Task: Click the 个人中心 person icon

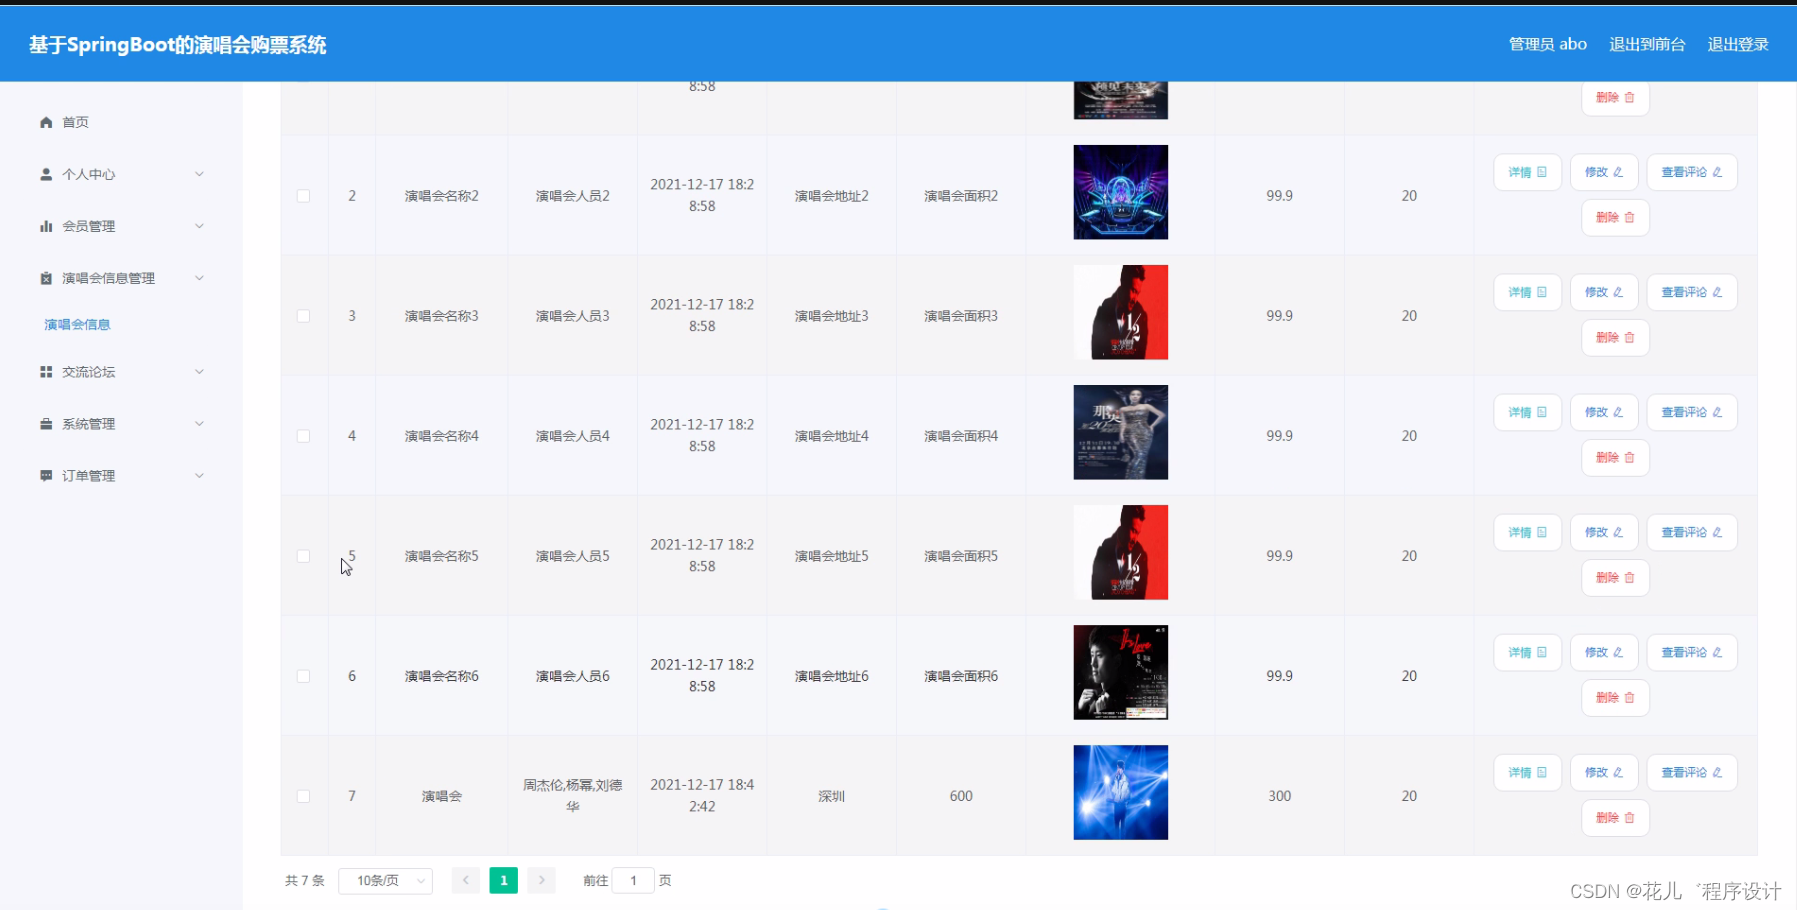Action: point(46,174)
